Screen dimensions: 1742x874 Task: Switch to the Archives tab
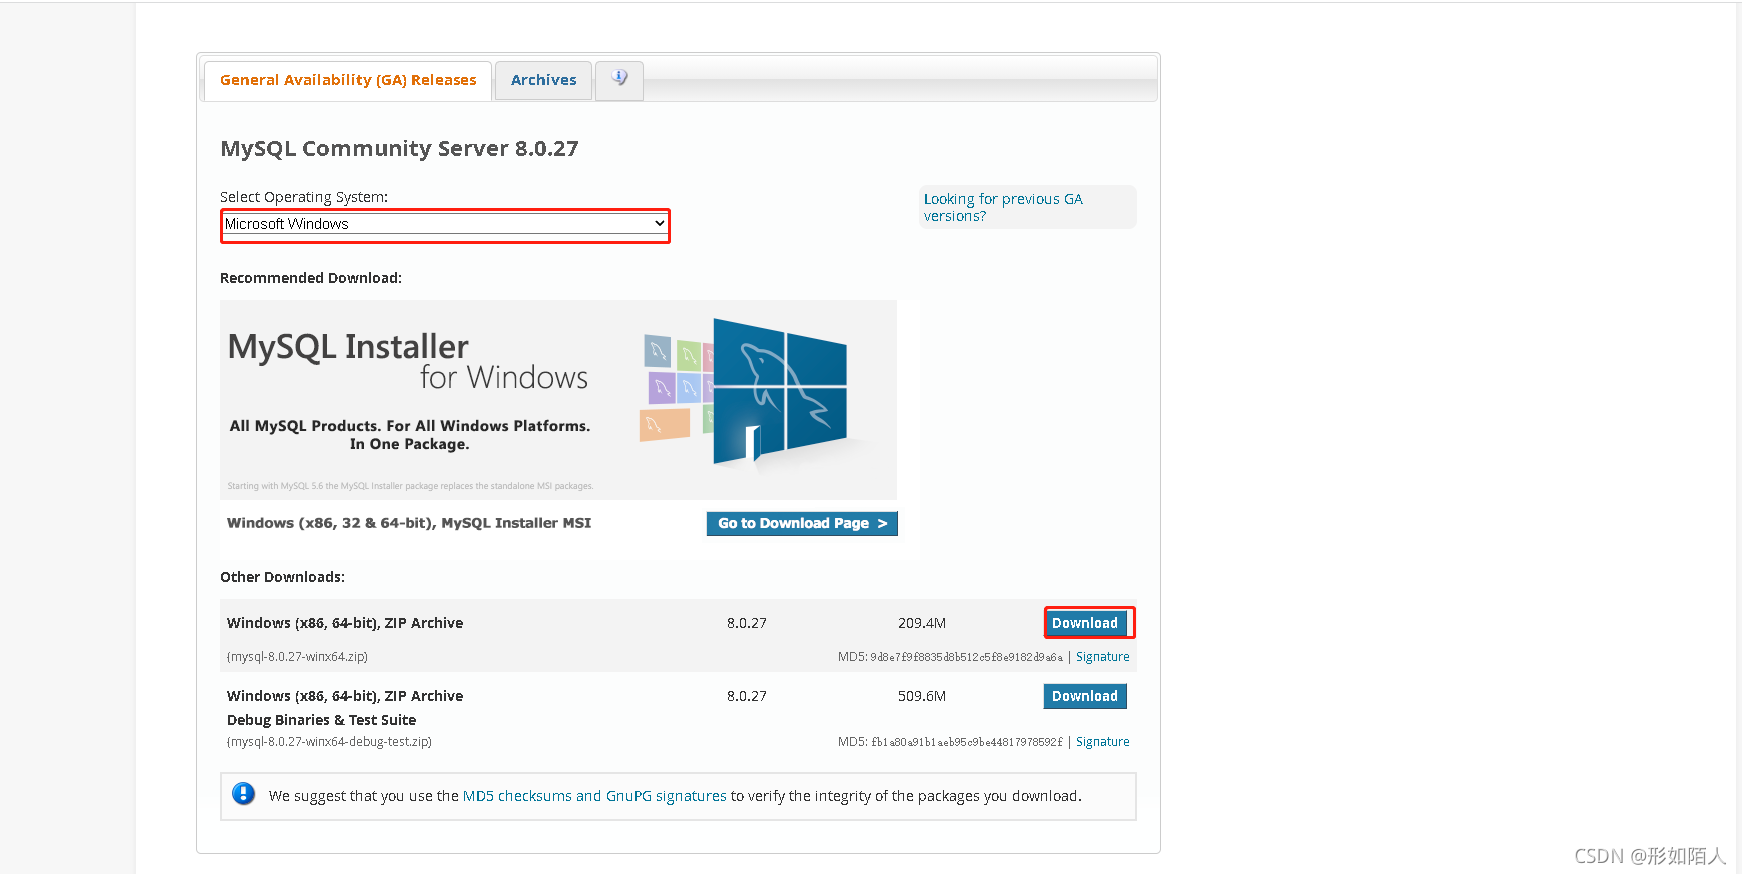(543, 80)
